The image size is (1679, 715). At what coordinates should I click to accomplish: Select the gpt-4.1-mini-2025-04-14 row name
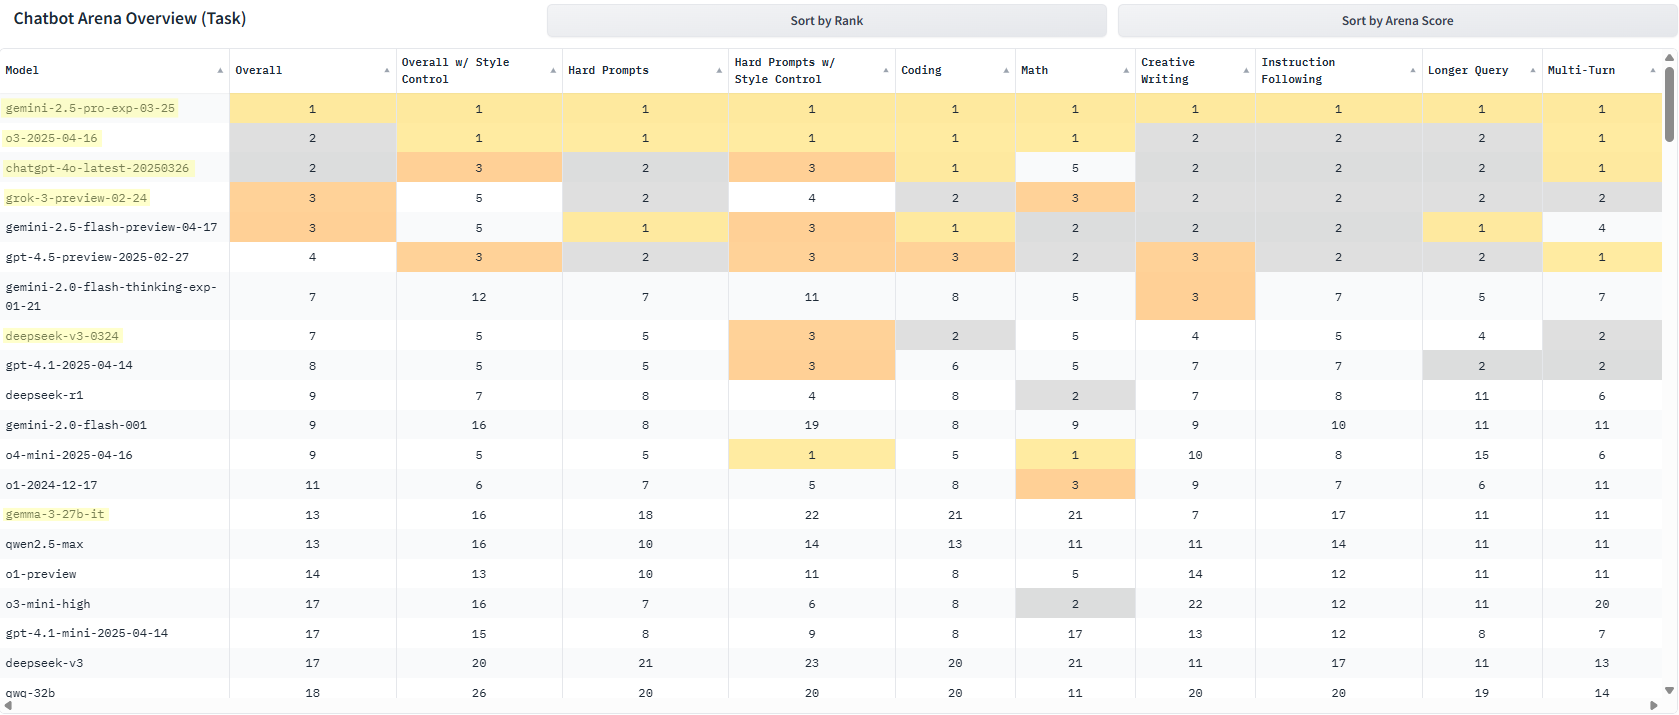[x=87, y=633]
